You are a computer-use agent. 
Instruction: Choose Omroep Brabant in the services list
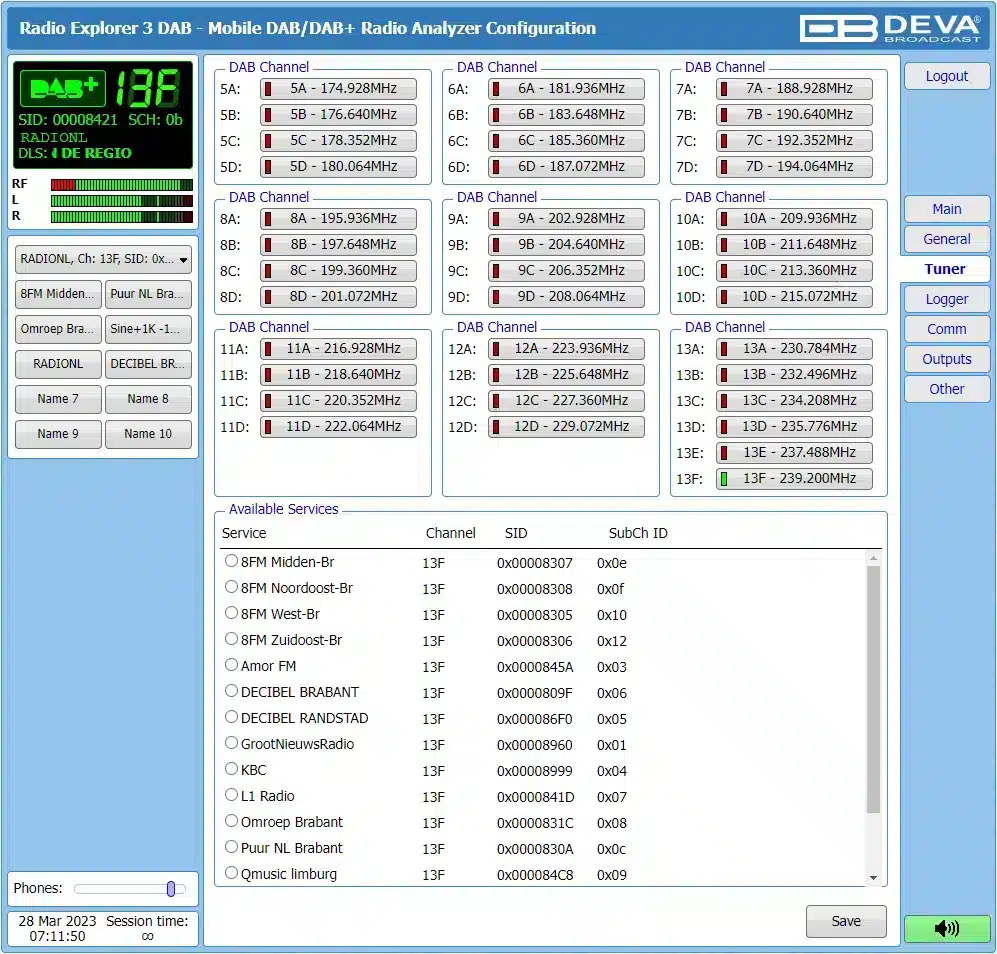coord(232,821)
